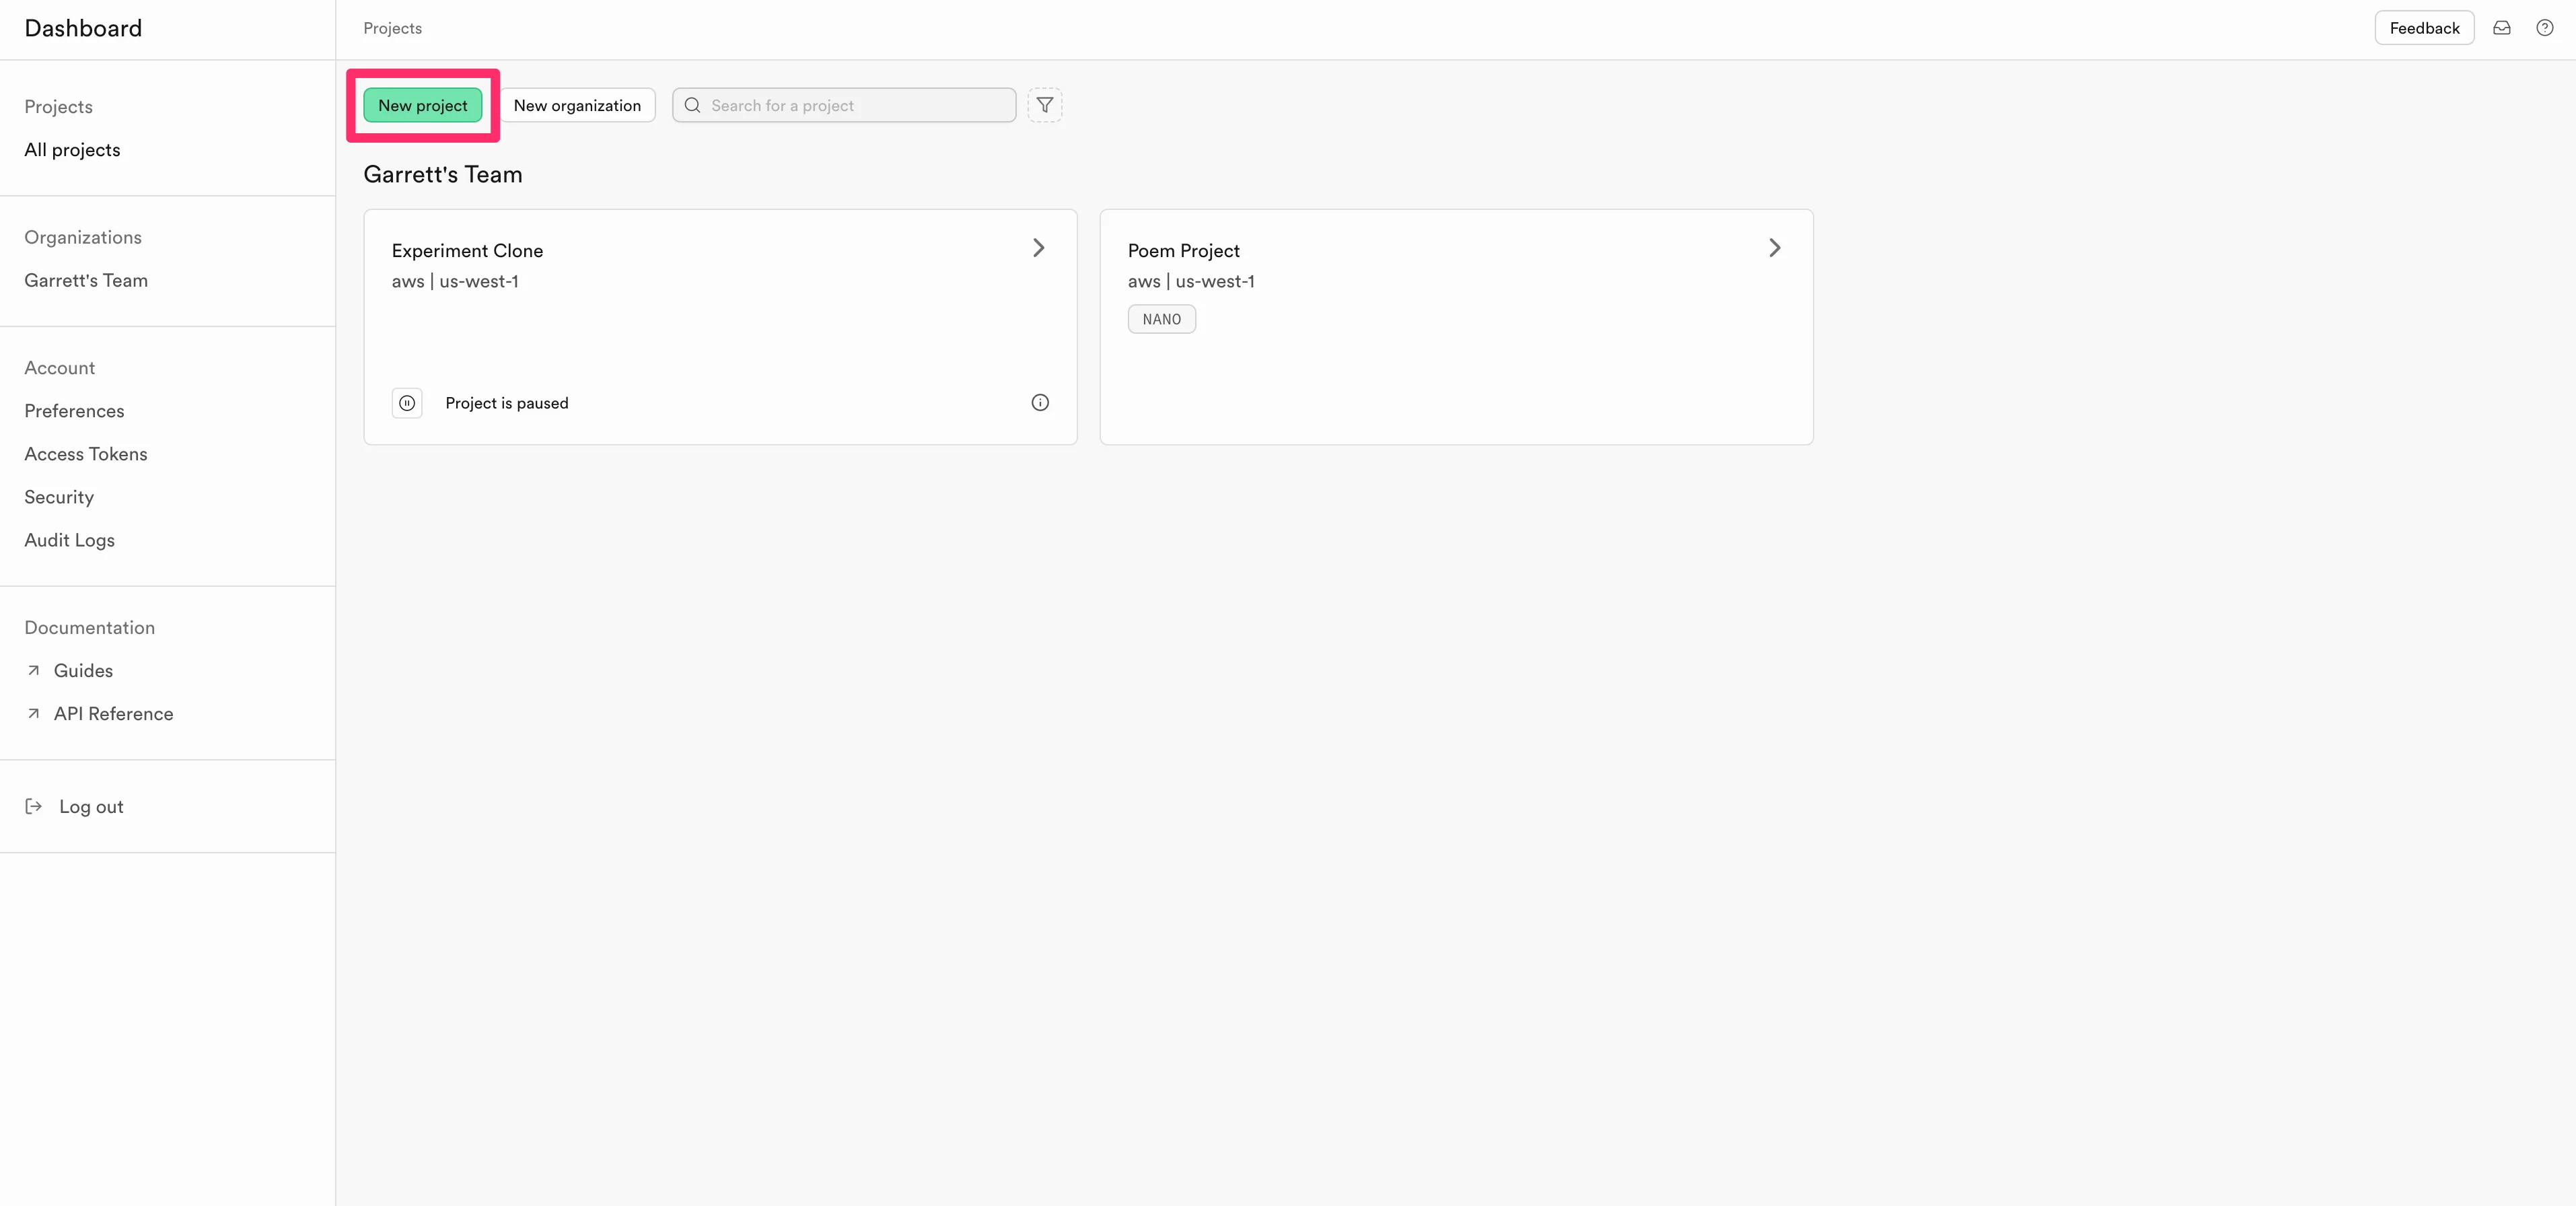This screenshot has width=2576, height=1206.
Task: Open Guides documentation link
Action: 83,670
